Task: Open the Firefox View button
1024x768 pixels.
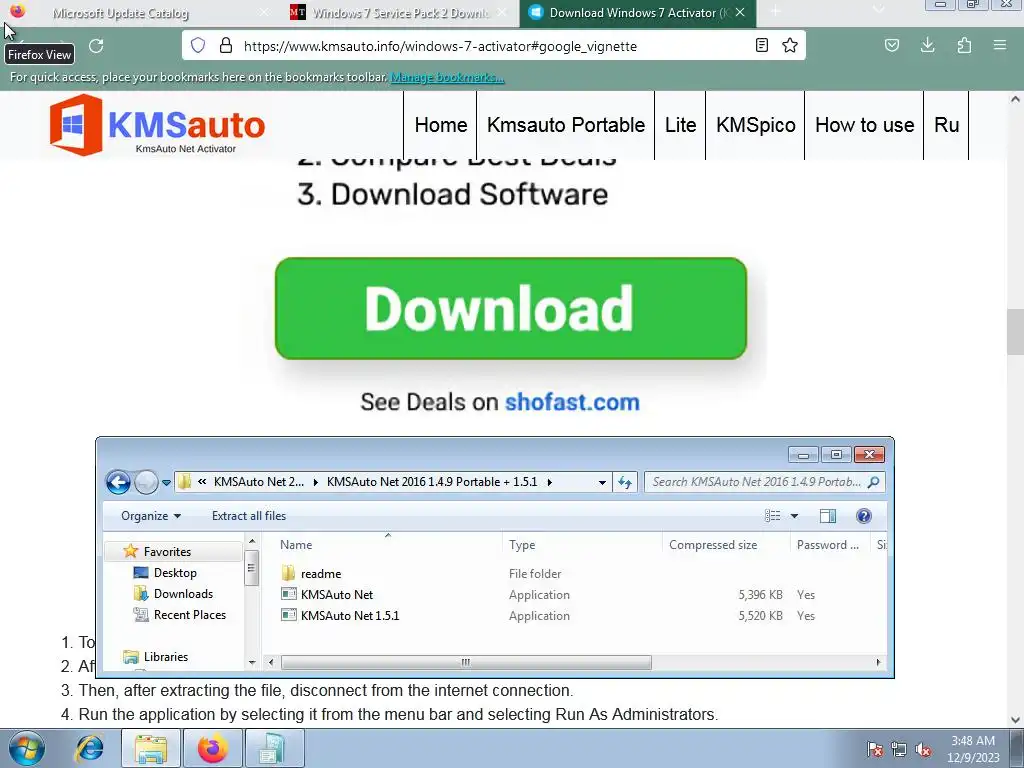Action: (x=18, y=11)
